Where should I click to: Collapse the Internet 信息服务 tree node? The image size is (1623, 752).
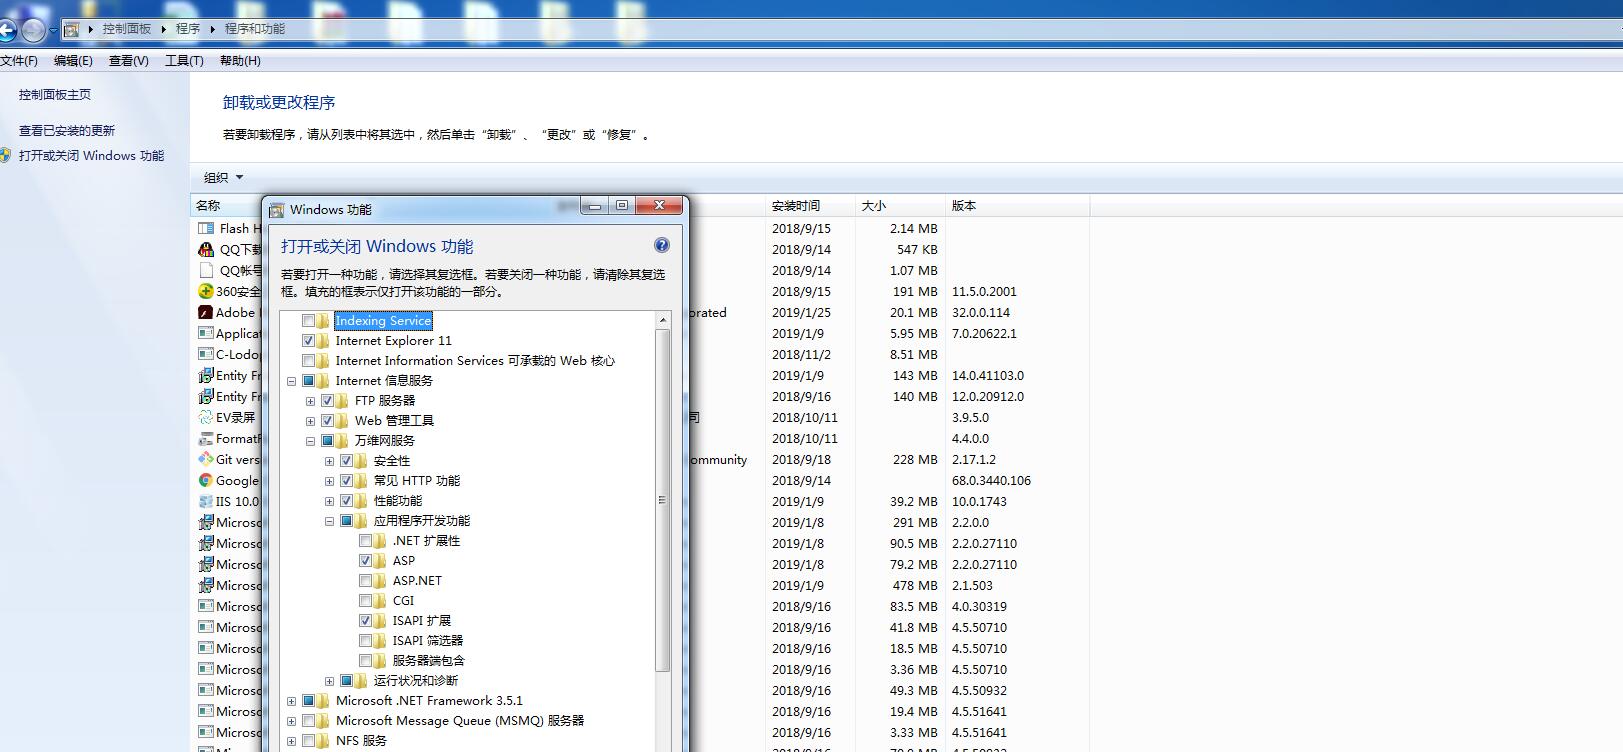coord(291,381)
